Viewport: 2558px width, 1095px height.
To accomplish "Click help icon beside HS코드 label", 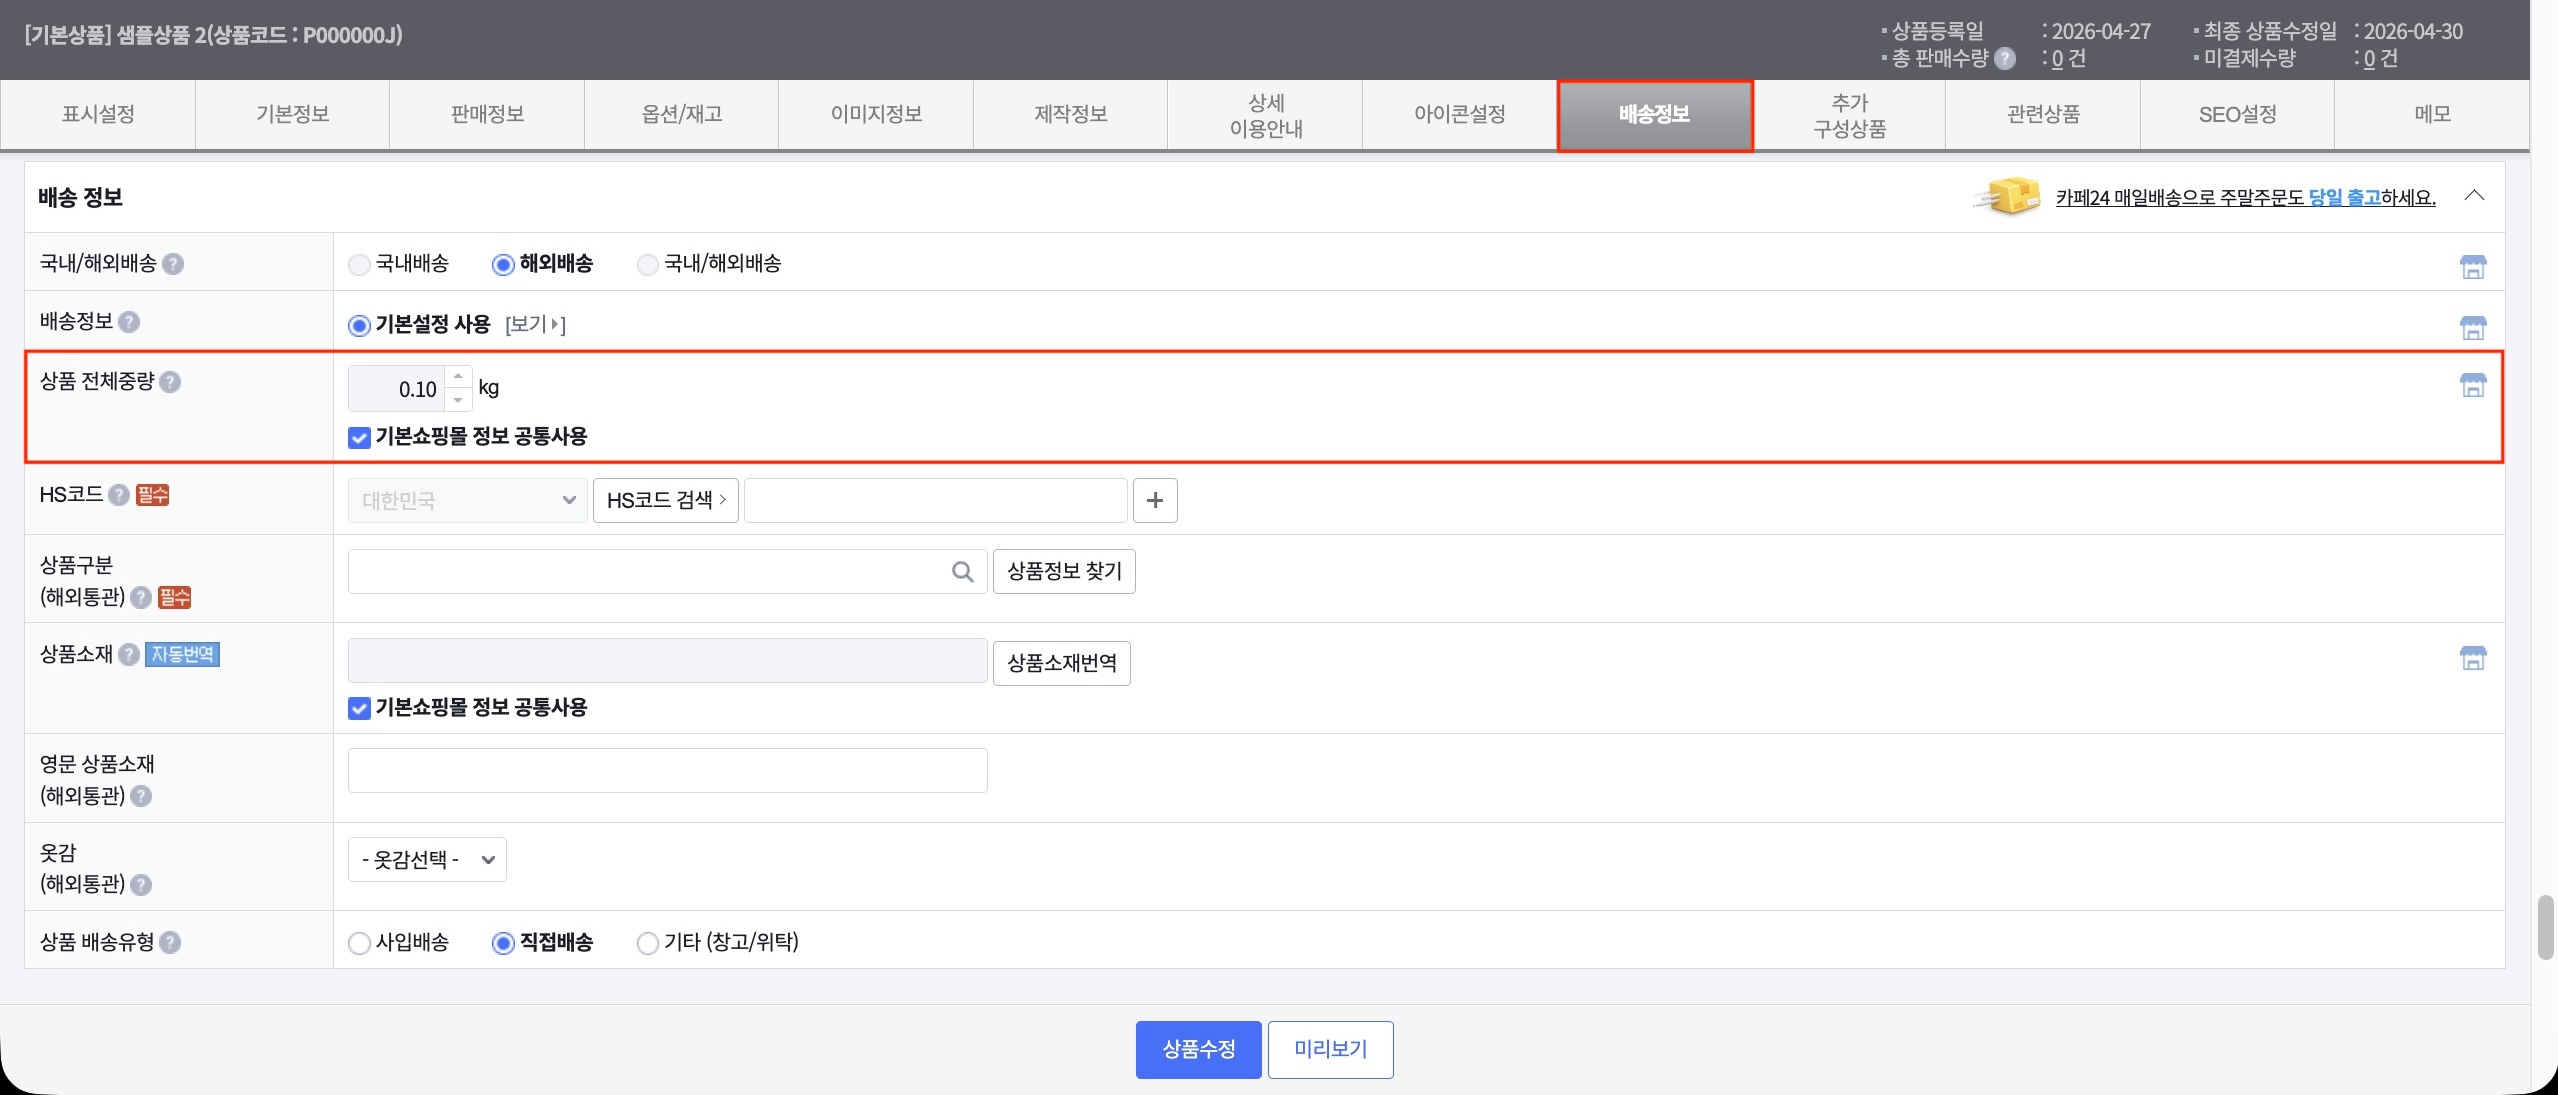I will click(x=119, y=495).
